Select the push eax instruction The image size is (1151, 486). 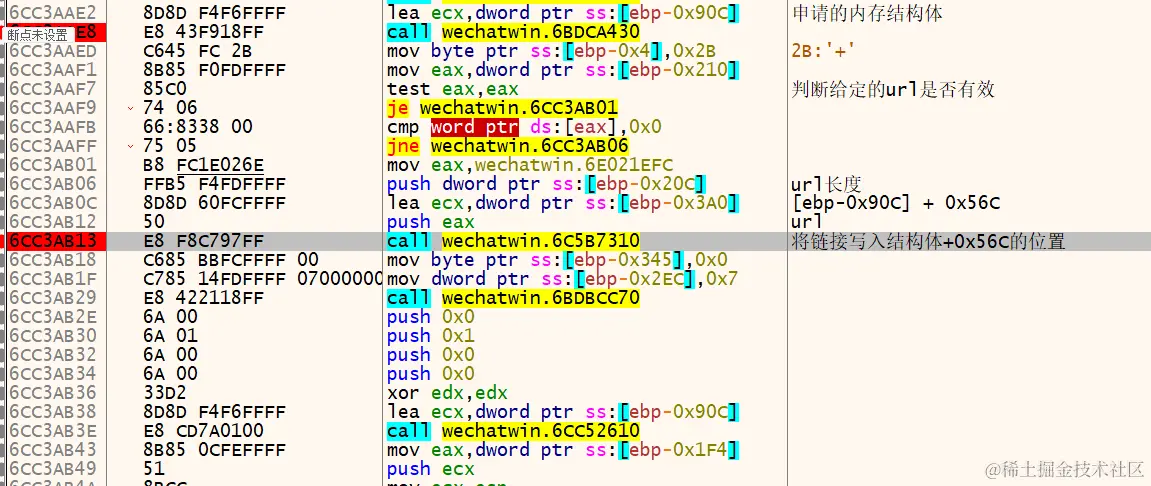pyautogui.click(x=431, y=222)
